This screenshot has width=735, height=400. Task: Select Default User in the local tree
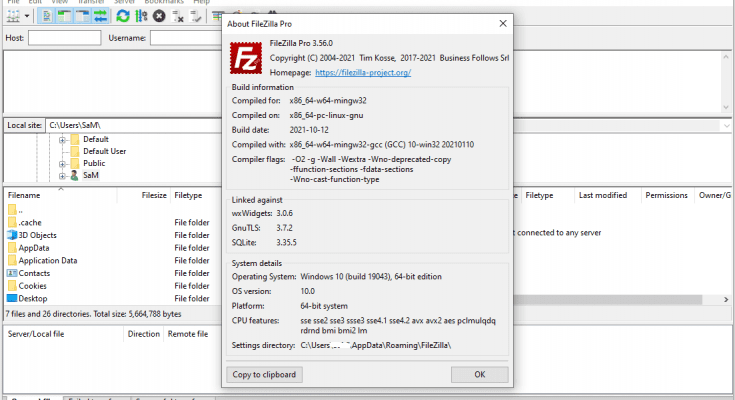pyautogui.click(x=105, y=151)
